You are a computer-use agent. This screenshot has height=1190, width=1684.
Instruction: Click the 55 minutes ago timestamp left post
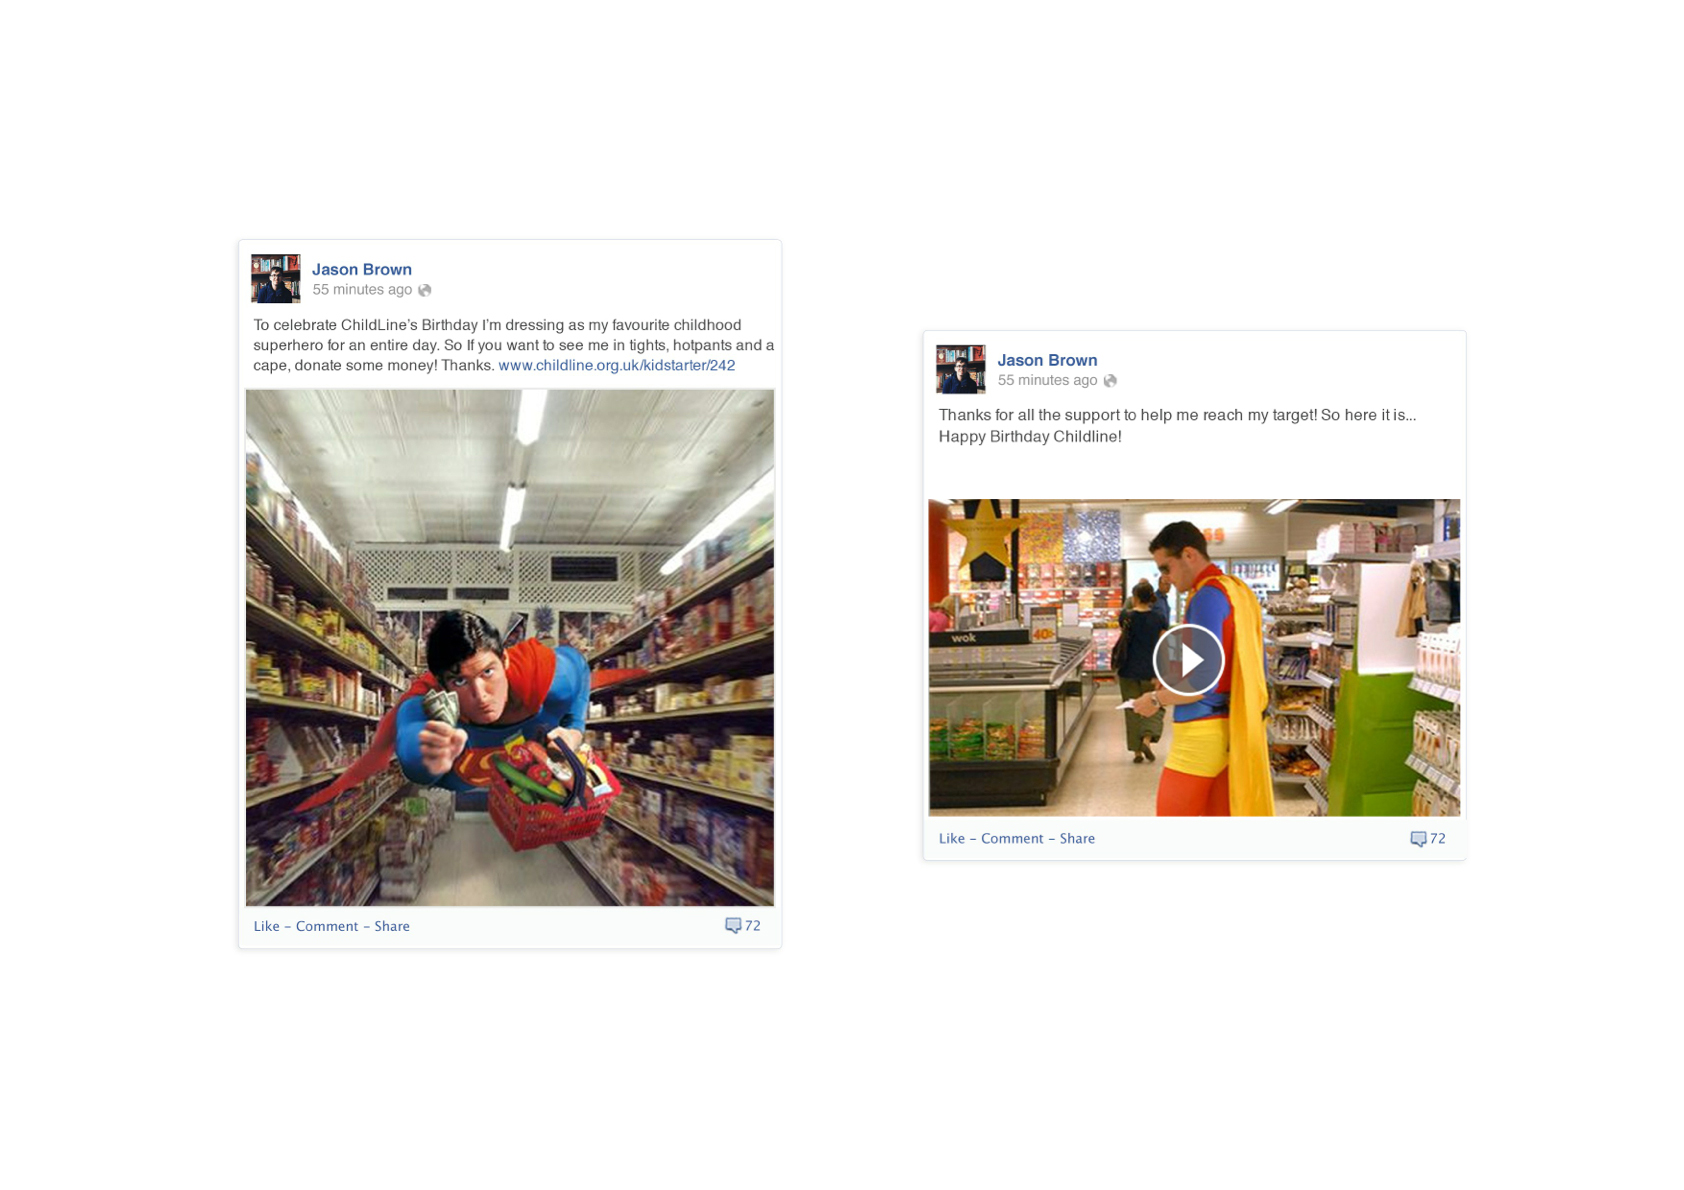tap(362, 290)
